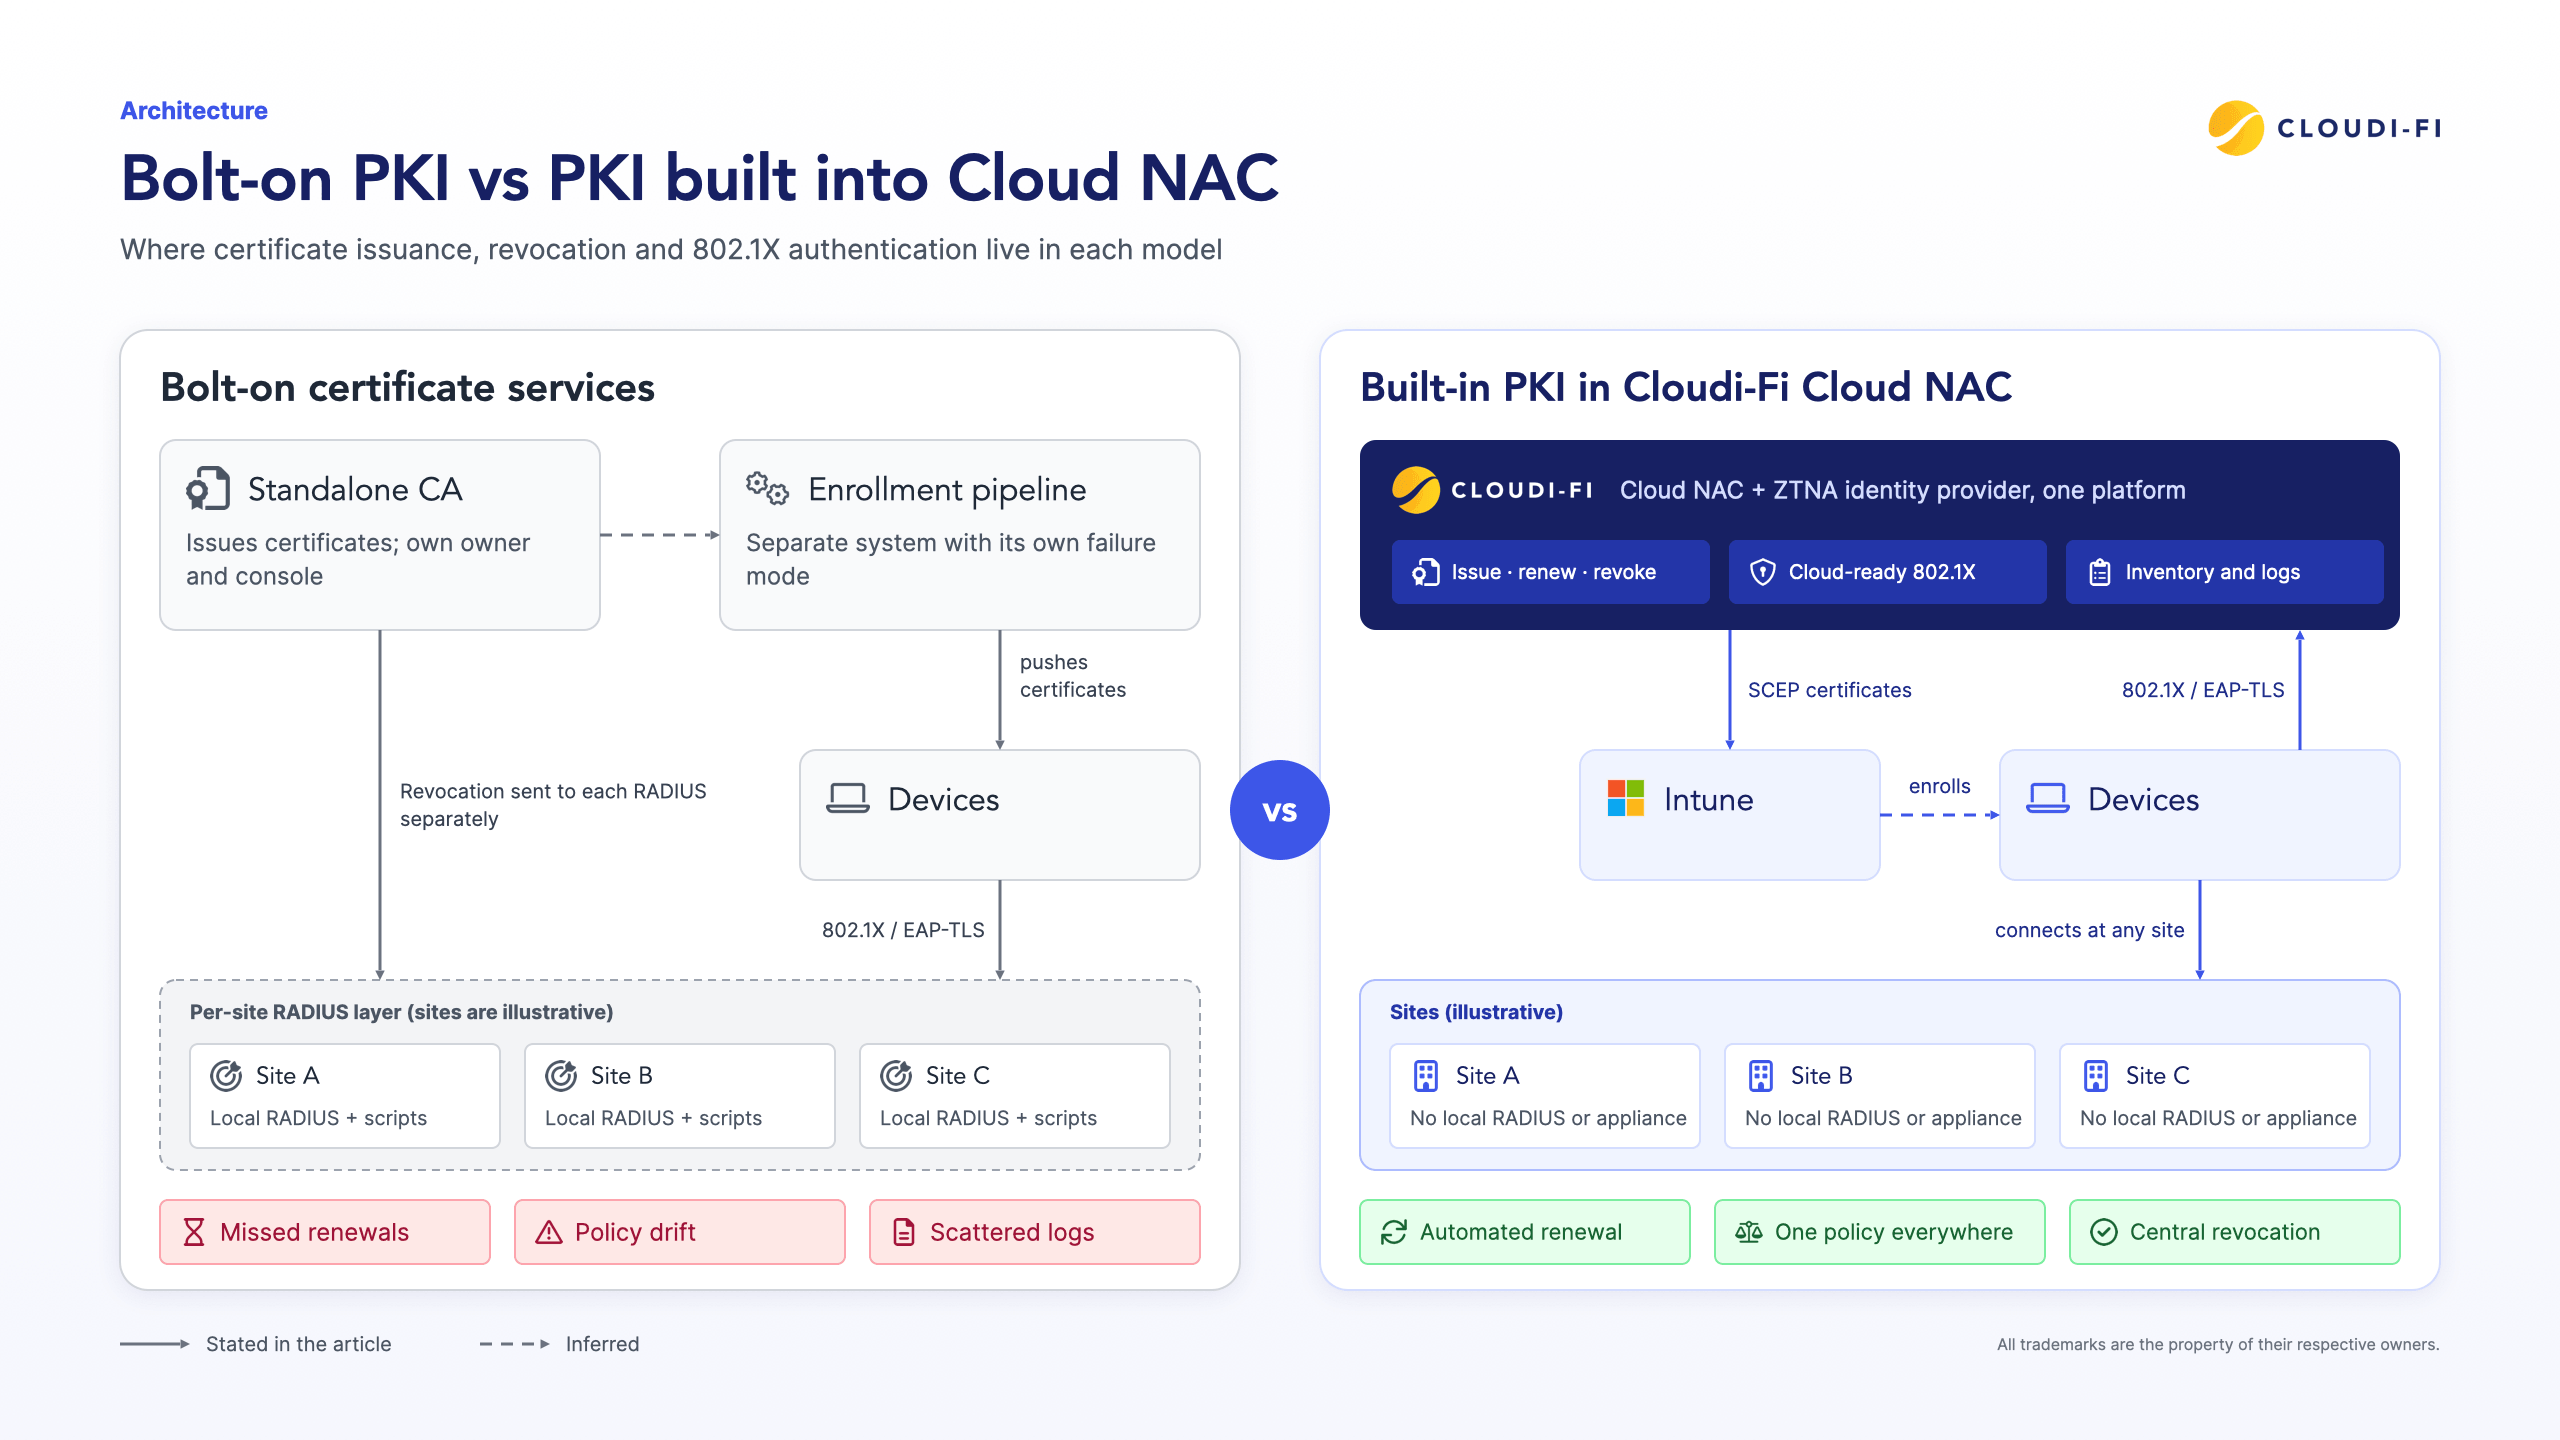The image size is (2560, 1440).
Task: Click the laptop icon in Bolt-on Devices box
Action: [x=847, y=799]
